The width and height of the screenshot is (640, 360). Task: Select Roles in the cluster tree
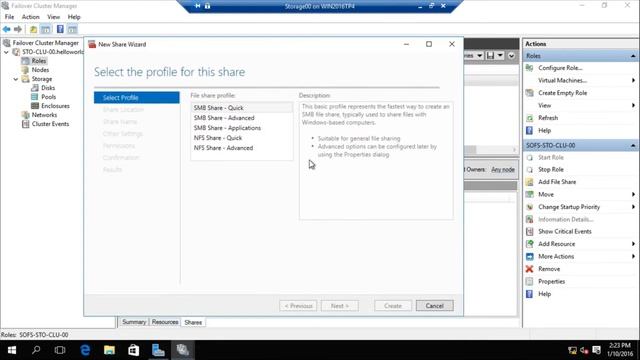[x=39, y=61]
